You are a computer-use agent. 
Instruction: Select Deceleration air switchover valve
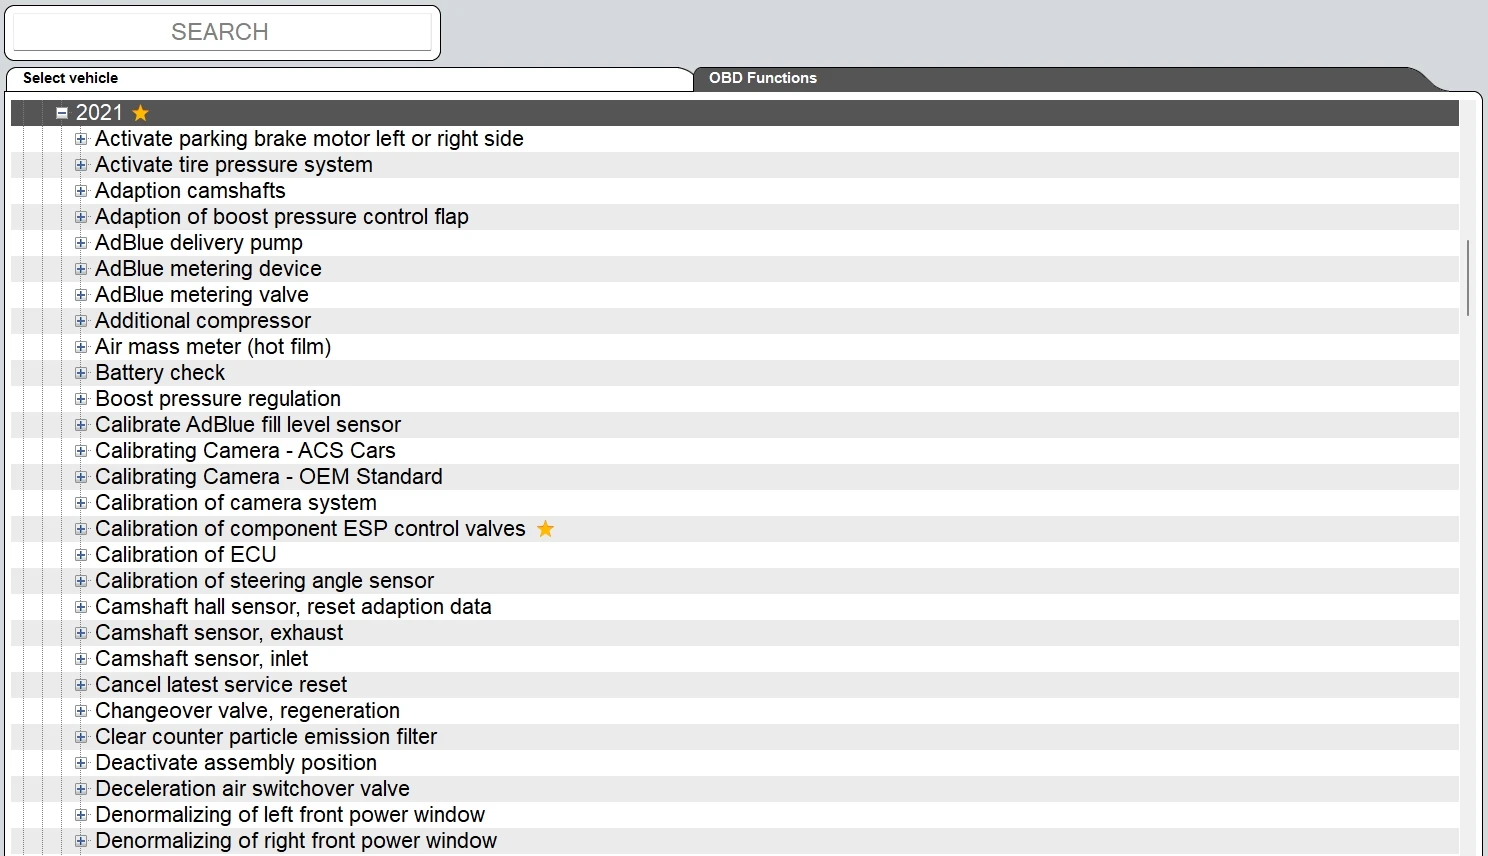(x=252, y=789)
